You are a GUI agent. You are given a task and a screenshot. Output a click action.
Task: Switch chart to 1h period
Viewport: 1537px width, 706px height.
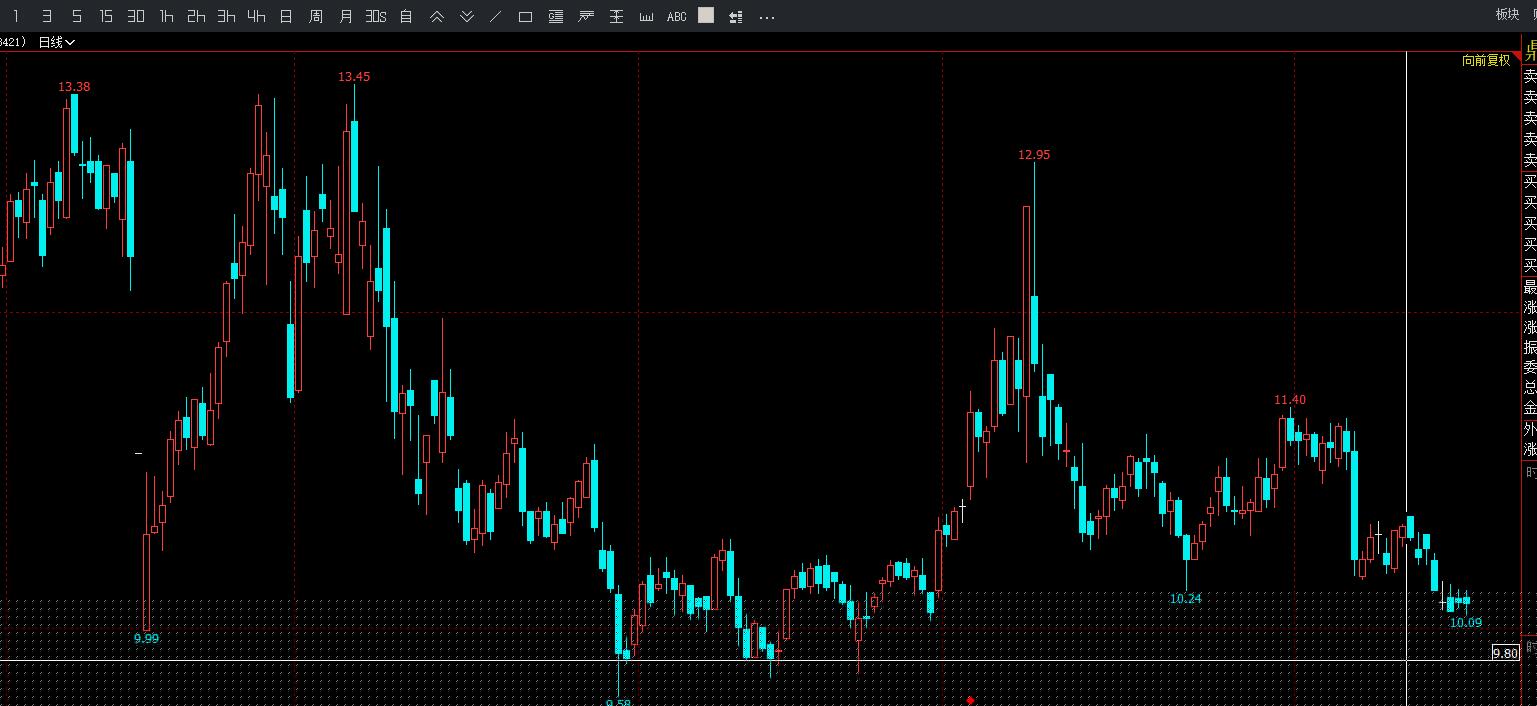pyautogui.click(x=166, y=16)
